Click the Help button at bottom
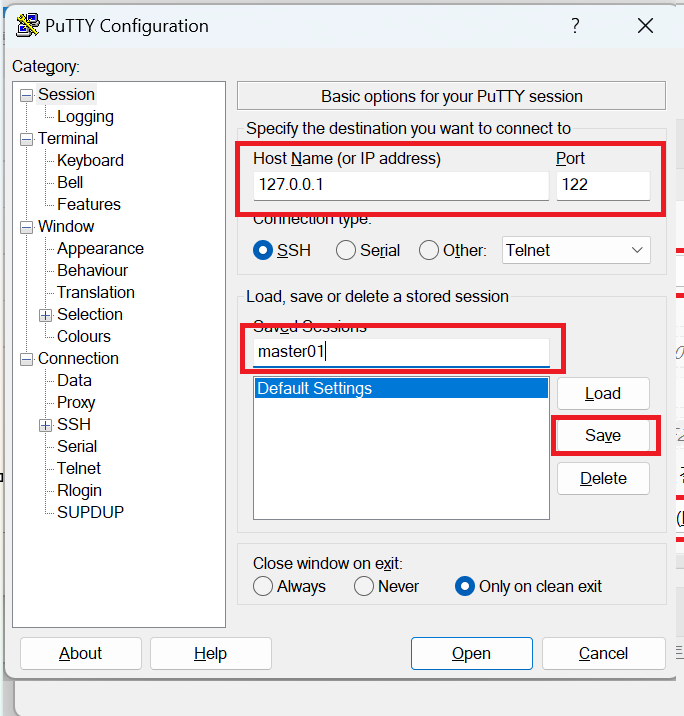Viewport: 684px width, 716px height. coord(210,653)
